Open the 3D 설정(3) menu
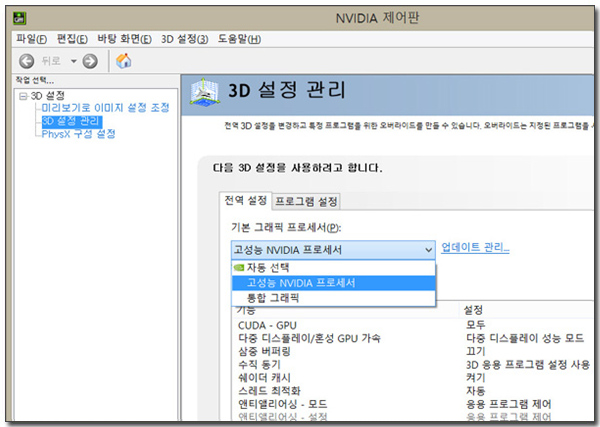 tap(184, 39)
